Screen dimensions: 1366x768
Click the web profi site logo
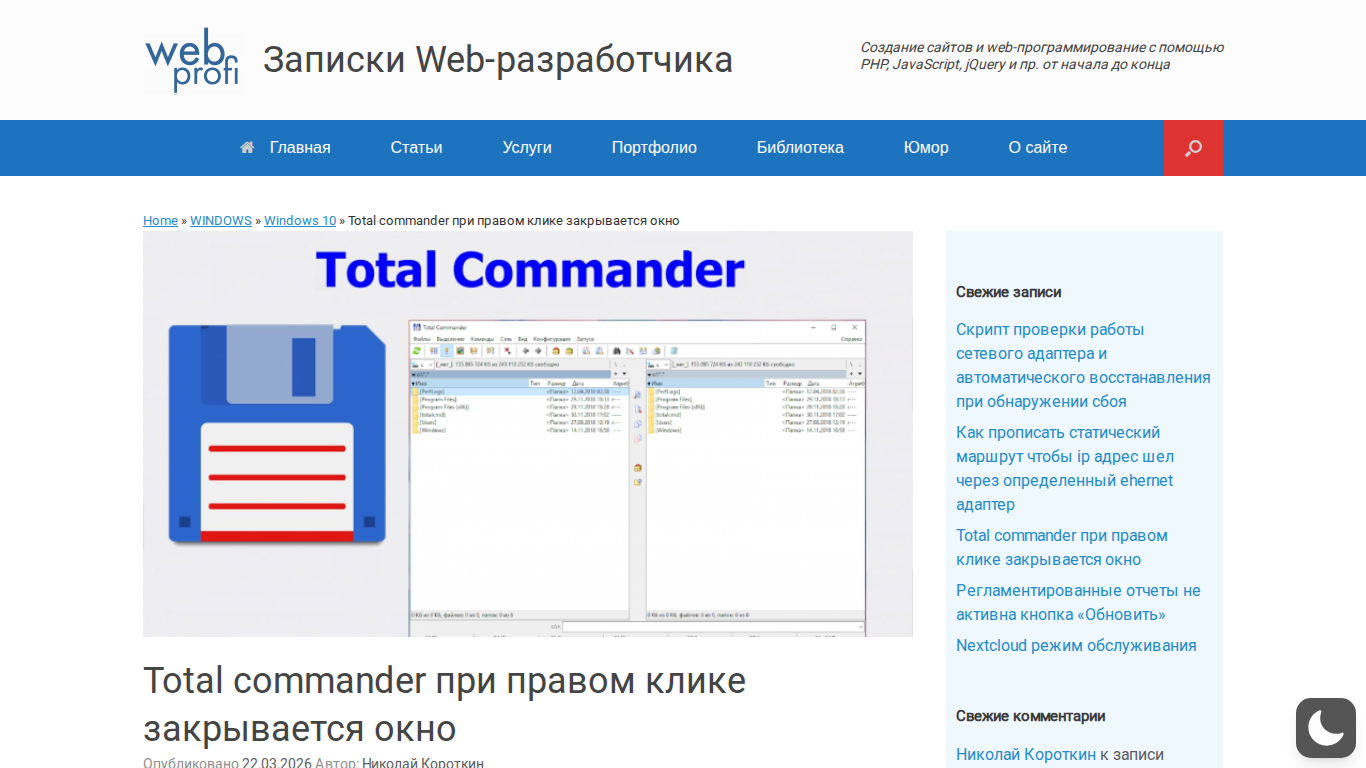pyautogui.click(x=191, y=60)
